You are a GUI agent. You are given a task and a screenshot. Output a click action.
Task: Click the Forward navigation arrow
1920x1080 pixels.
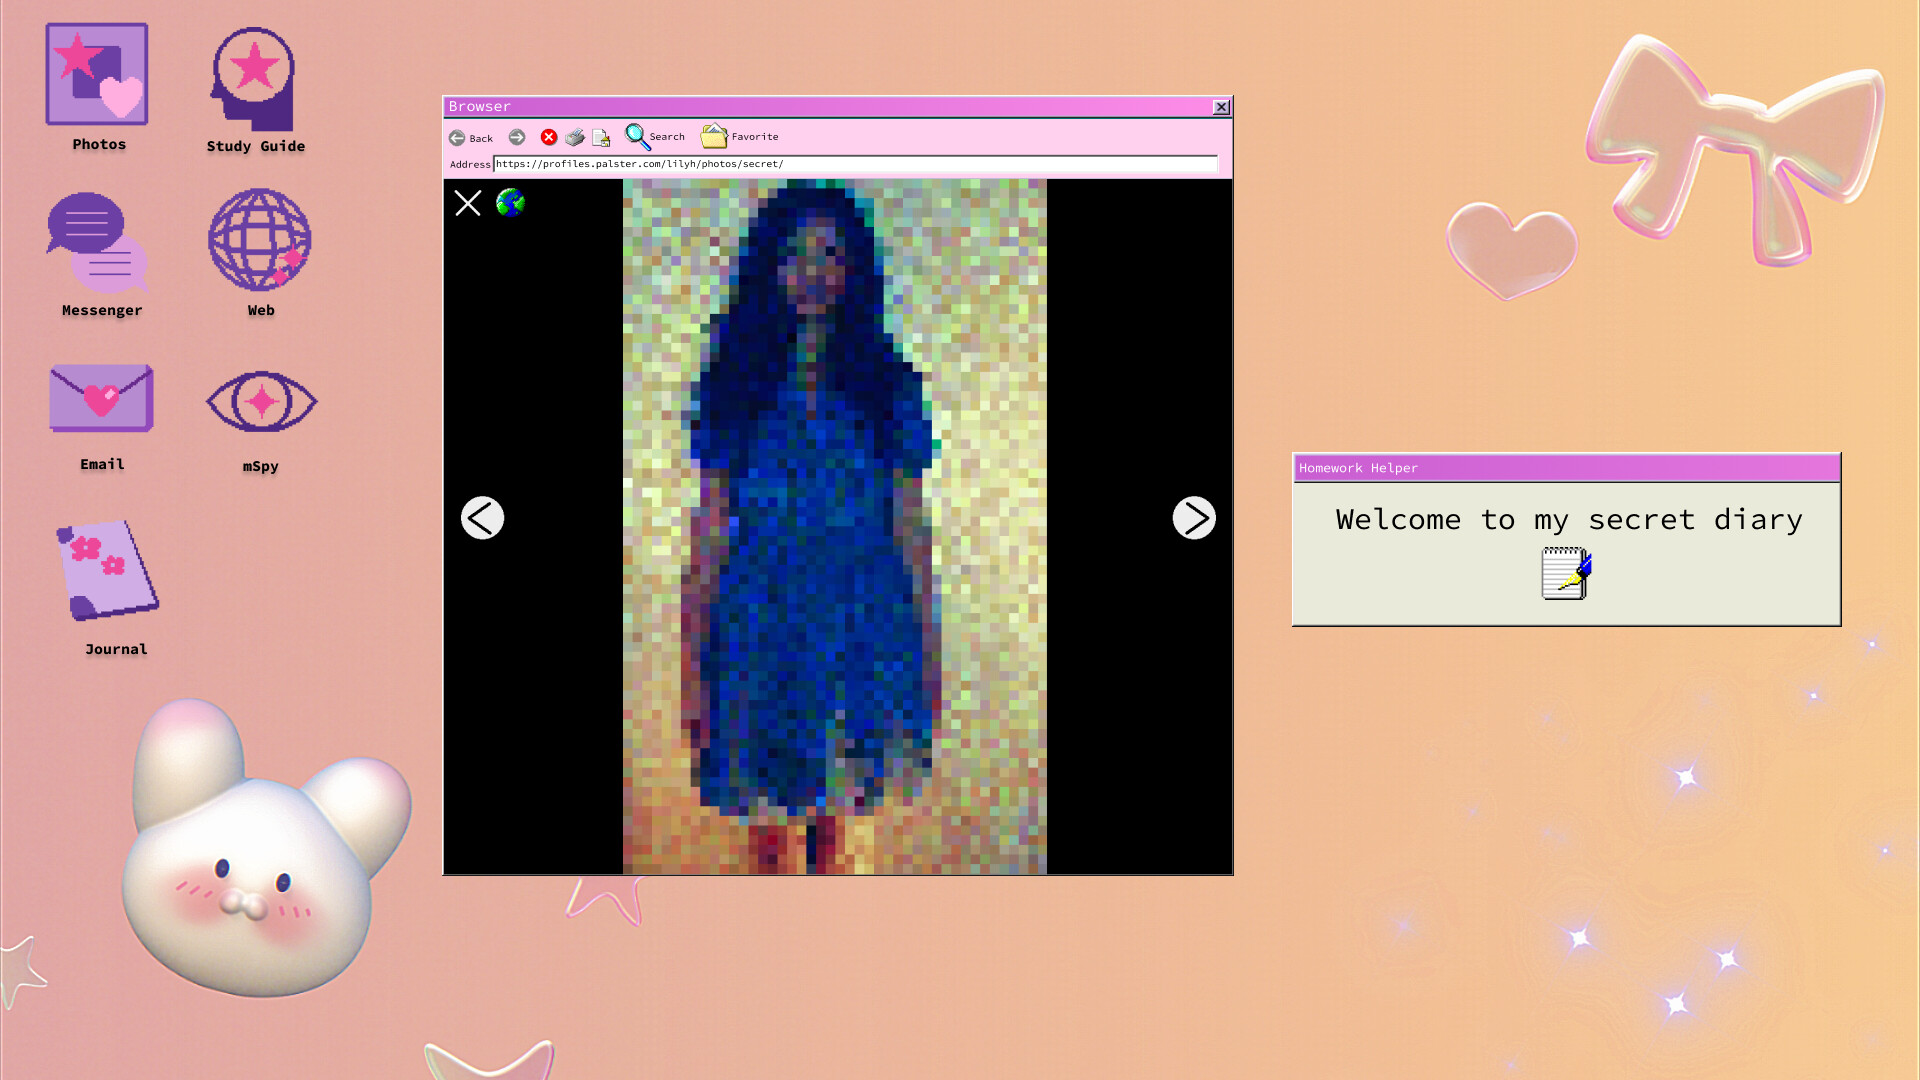tap(516, 137)
